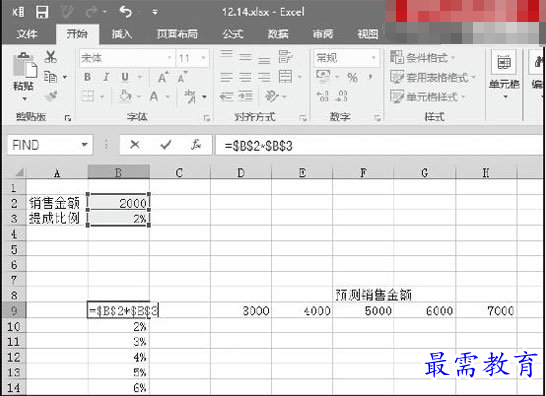Click the Orientation text rotate icon
Screen dimensions: 546x396
(272, 96)
